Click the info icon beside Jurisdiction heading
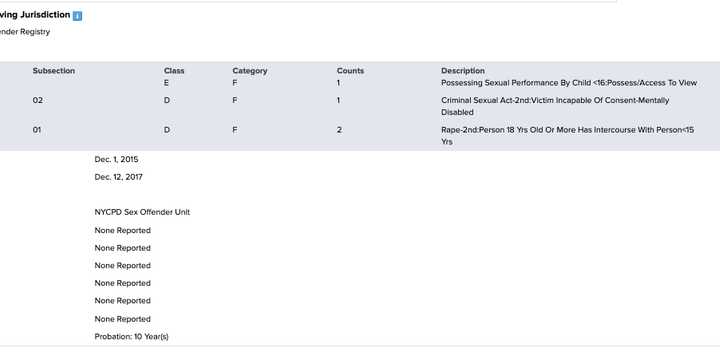Viewport: 720px width, 360px height. (x=78, y=16)
